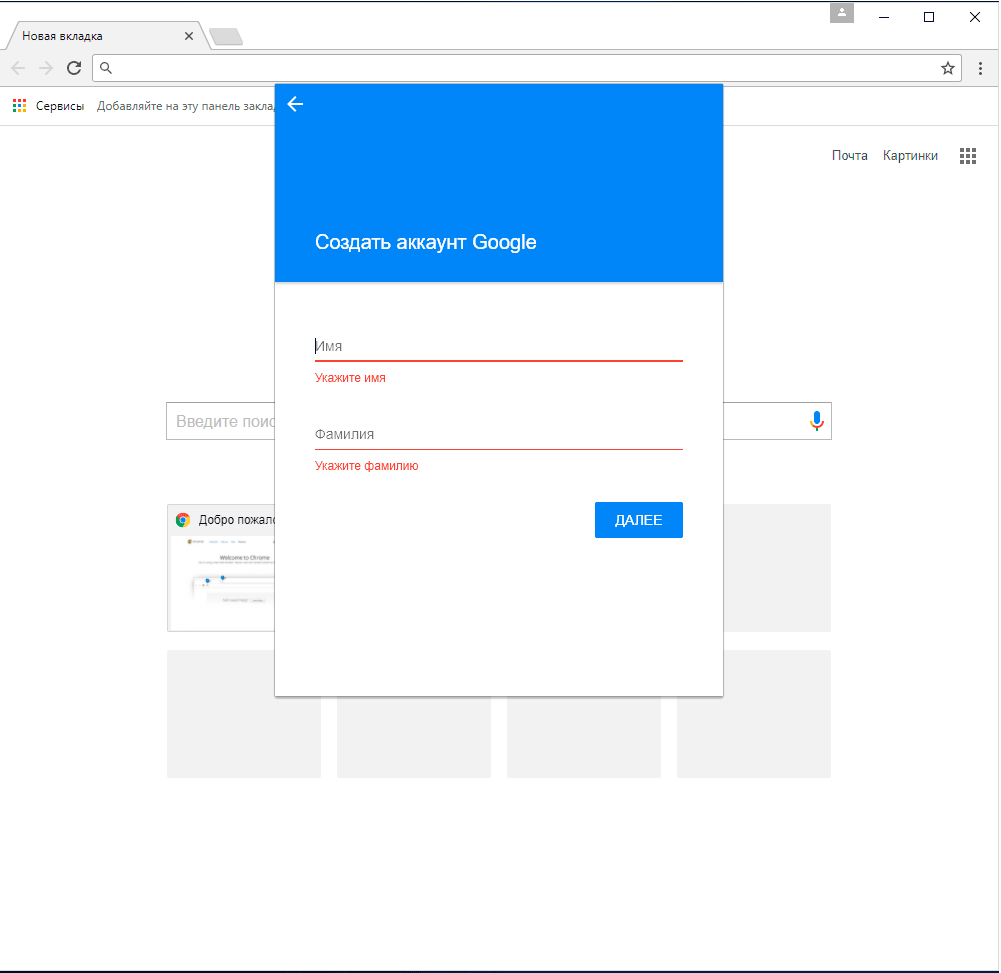Click the browser forward navigation arrow

click(46, 68)
